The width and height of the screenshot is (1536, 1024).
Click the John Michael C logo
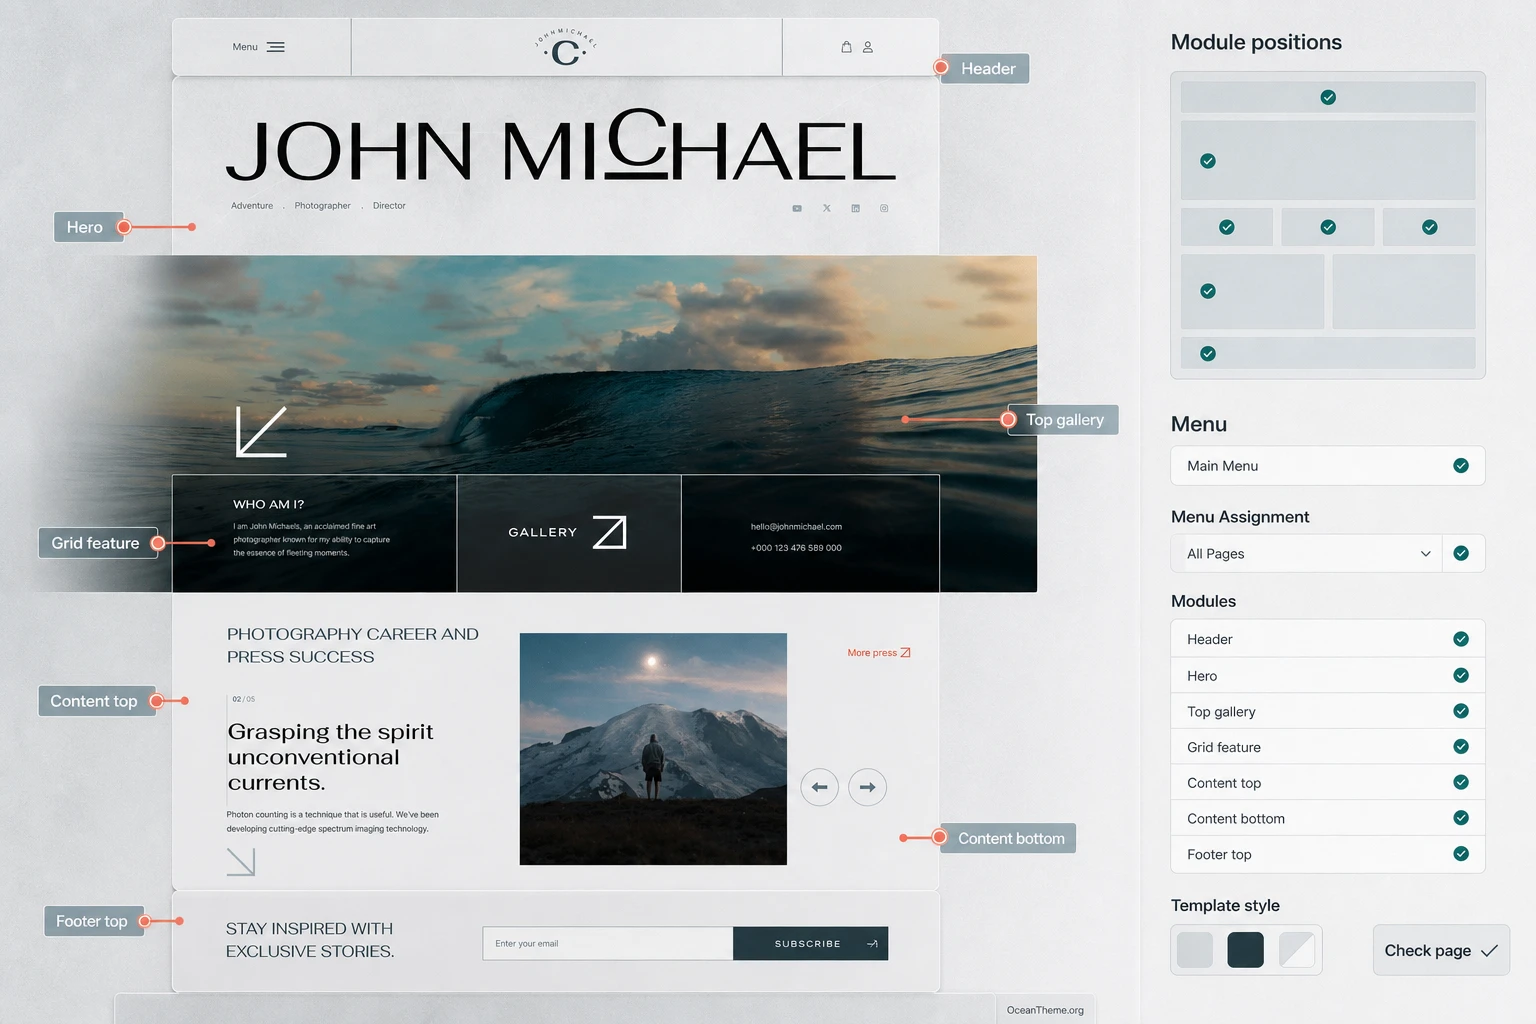[566, 47]
